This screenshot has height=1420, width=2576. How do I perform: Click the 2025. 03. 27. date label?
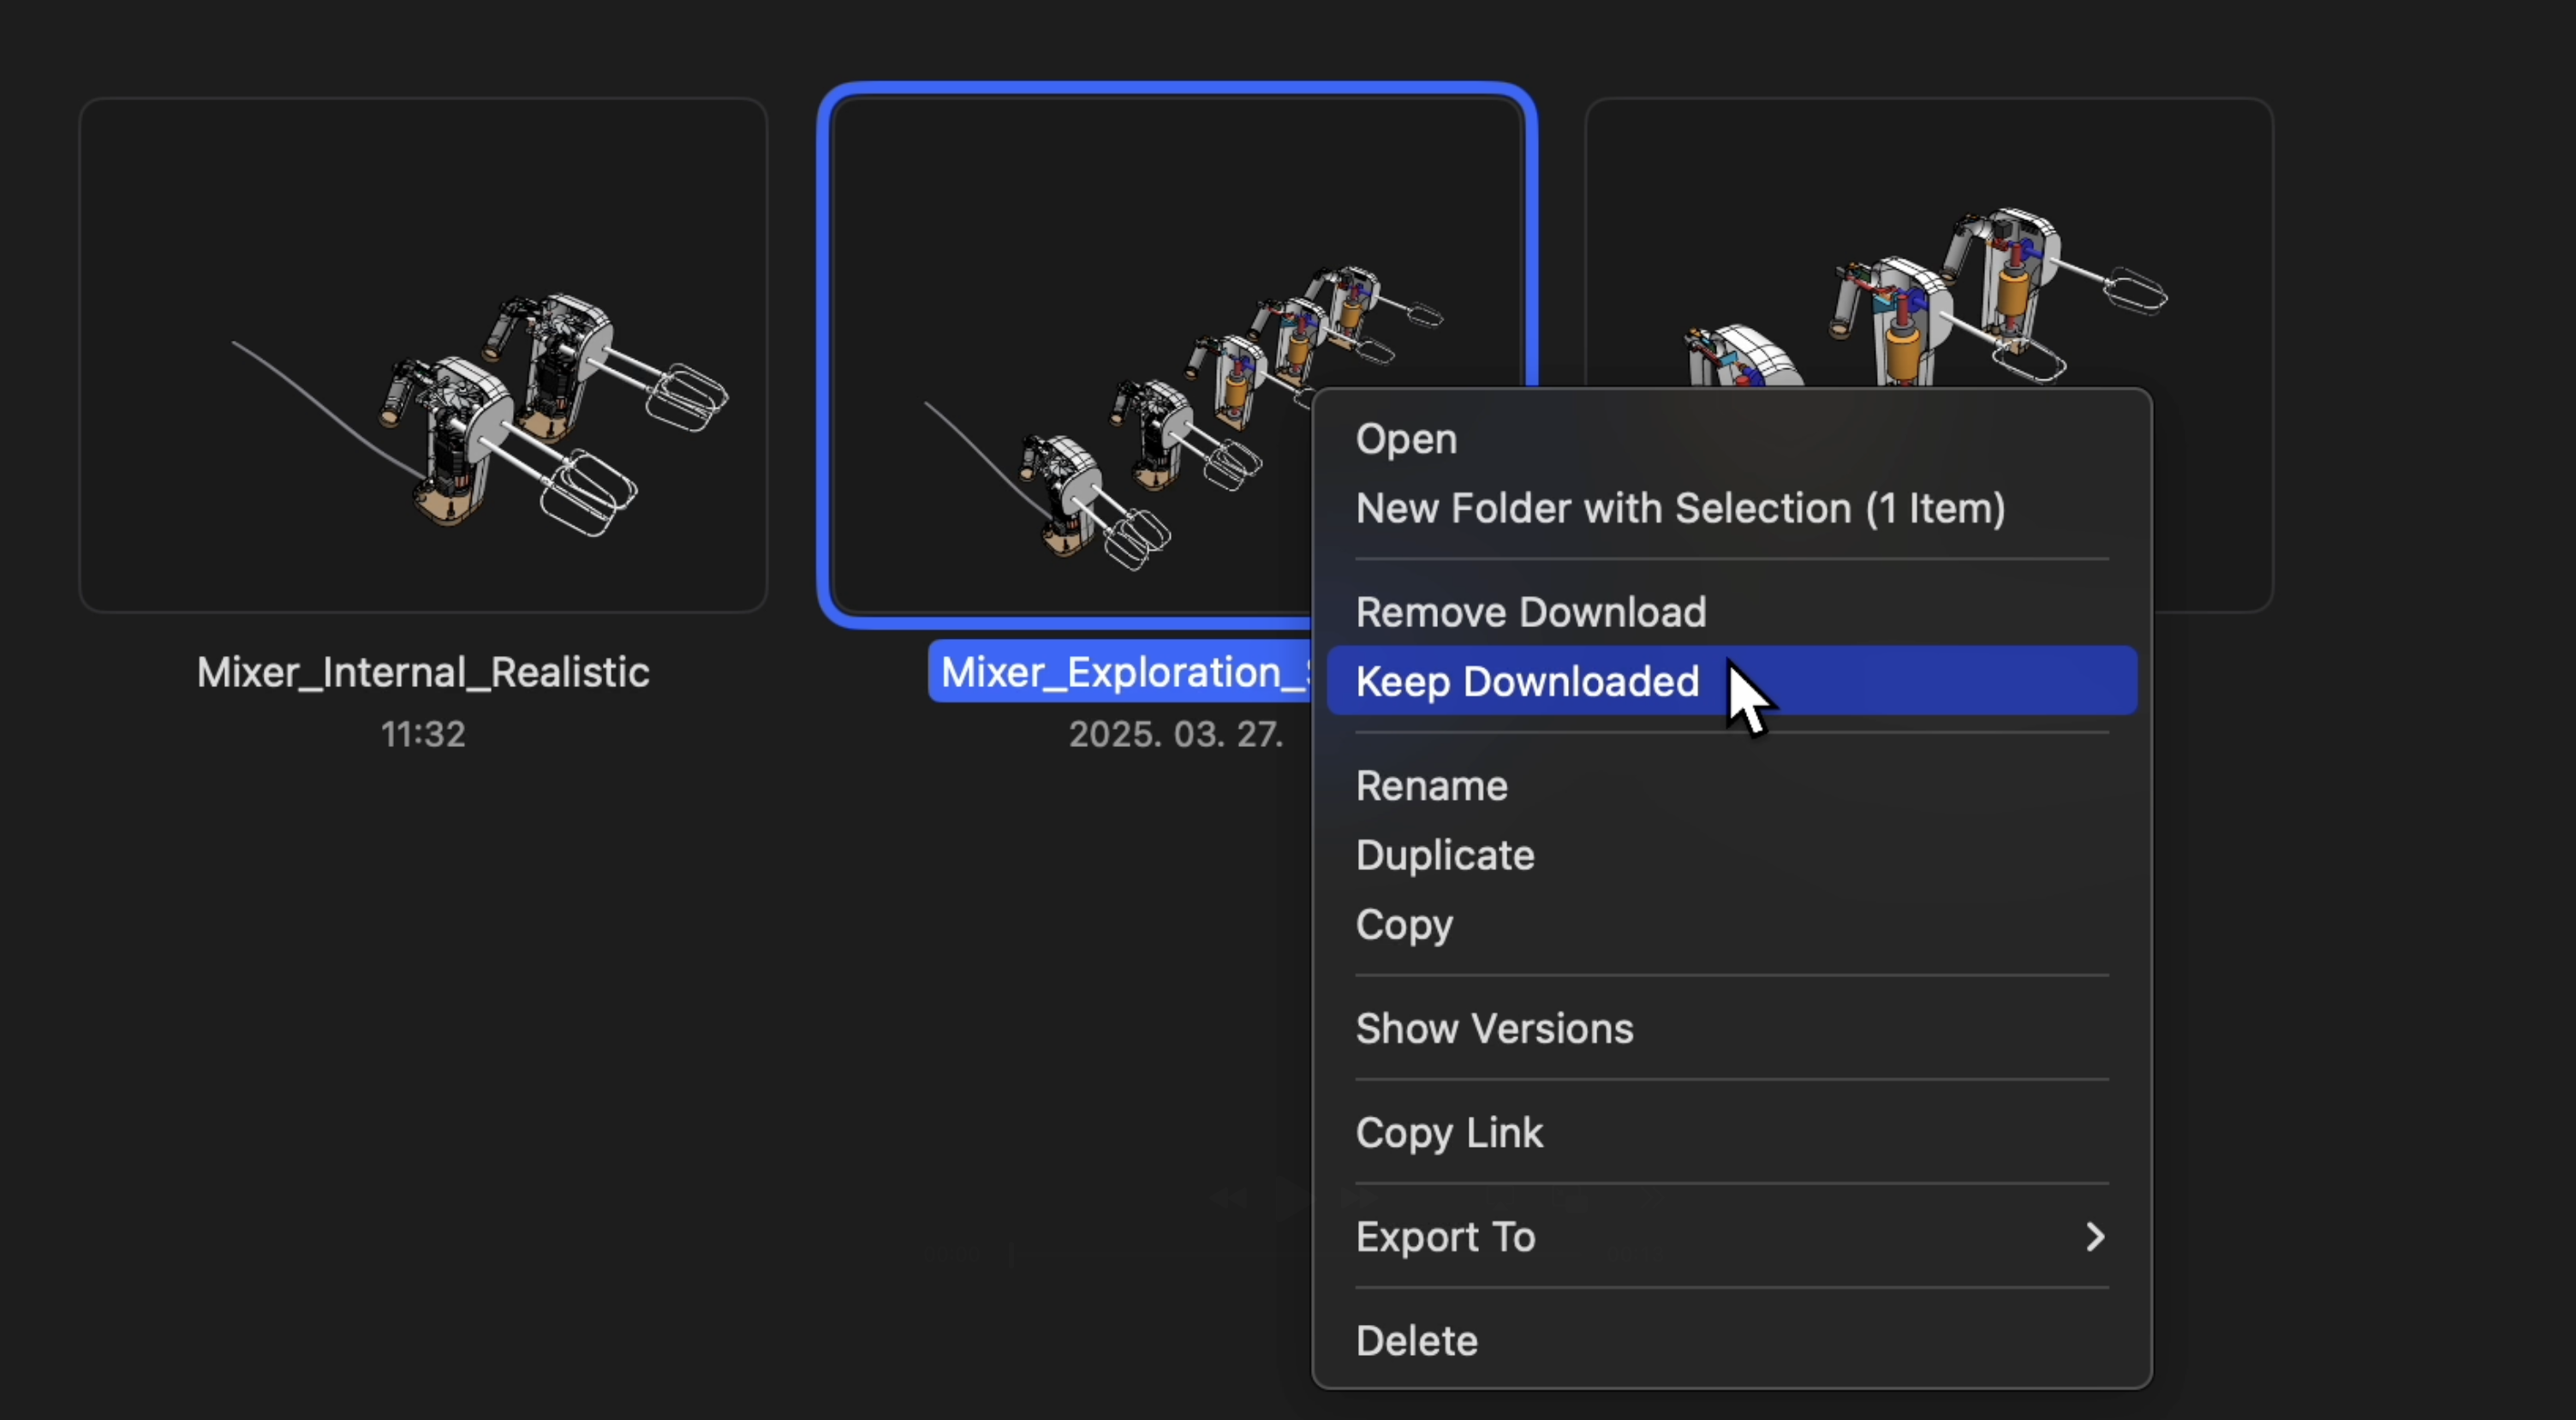tap(1176, 735)
